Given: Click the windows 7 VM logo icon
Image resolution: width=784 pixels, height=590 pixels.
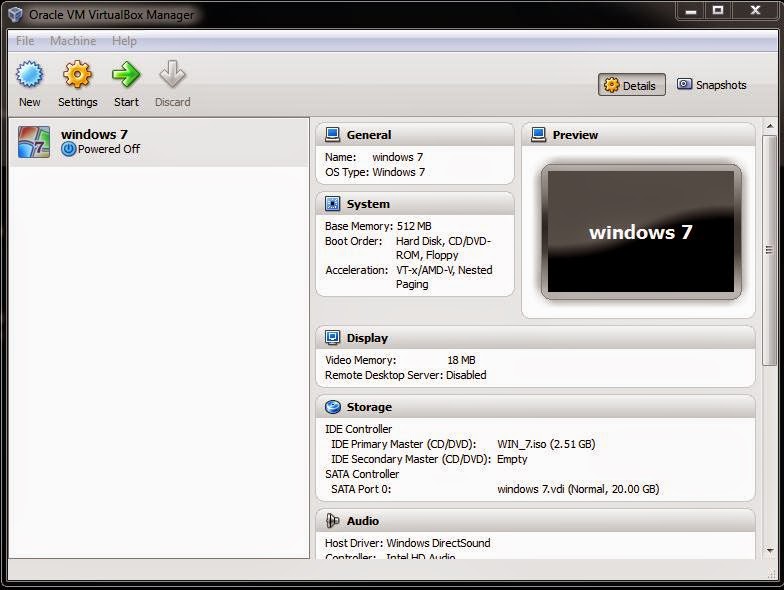Looking at the screenshot, I should point(34,142).
